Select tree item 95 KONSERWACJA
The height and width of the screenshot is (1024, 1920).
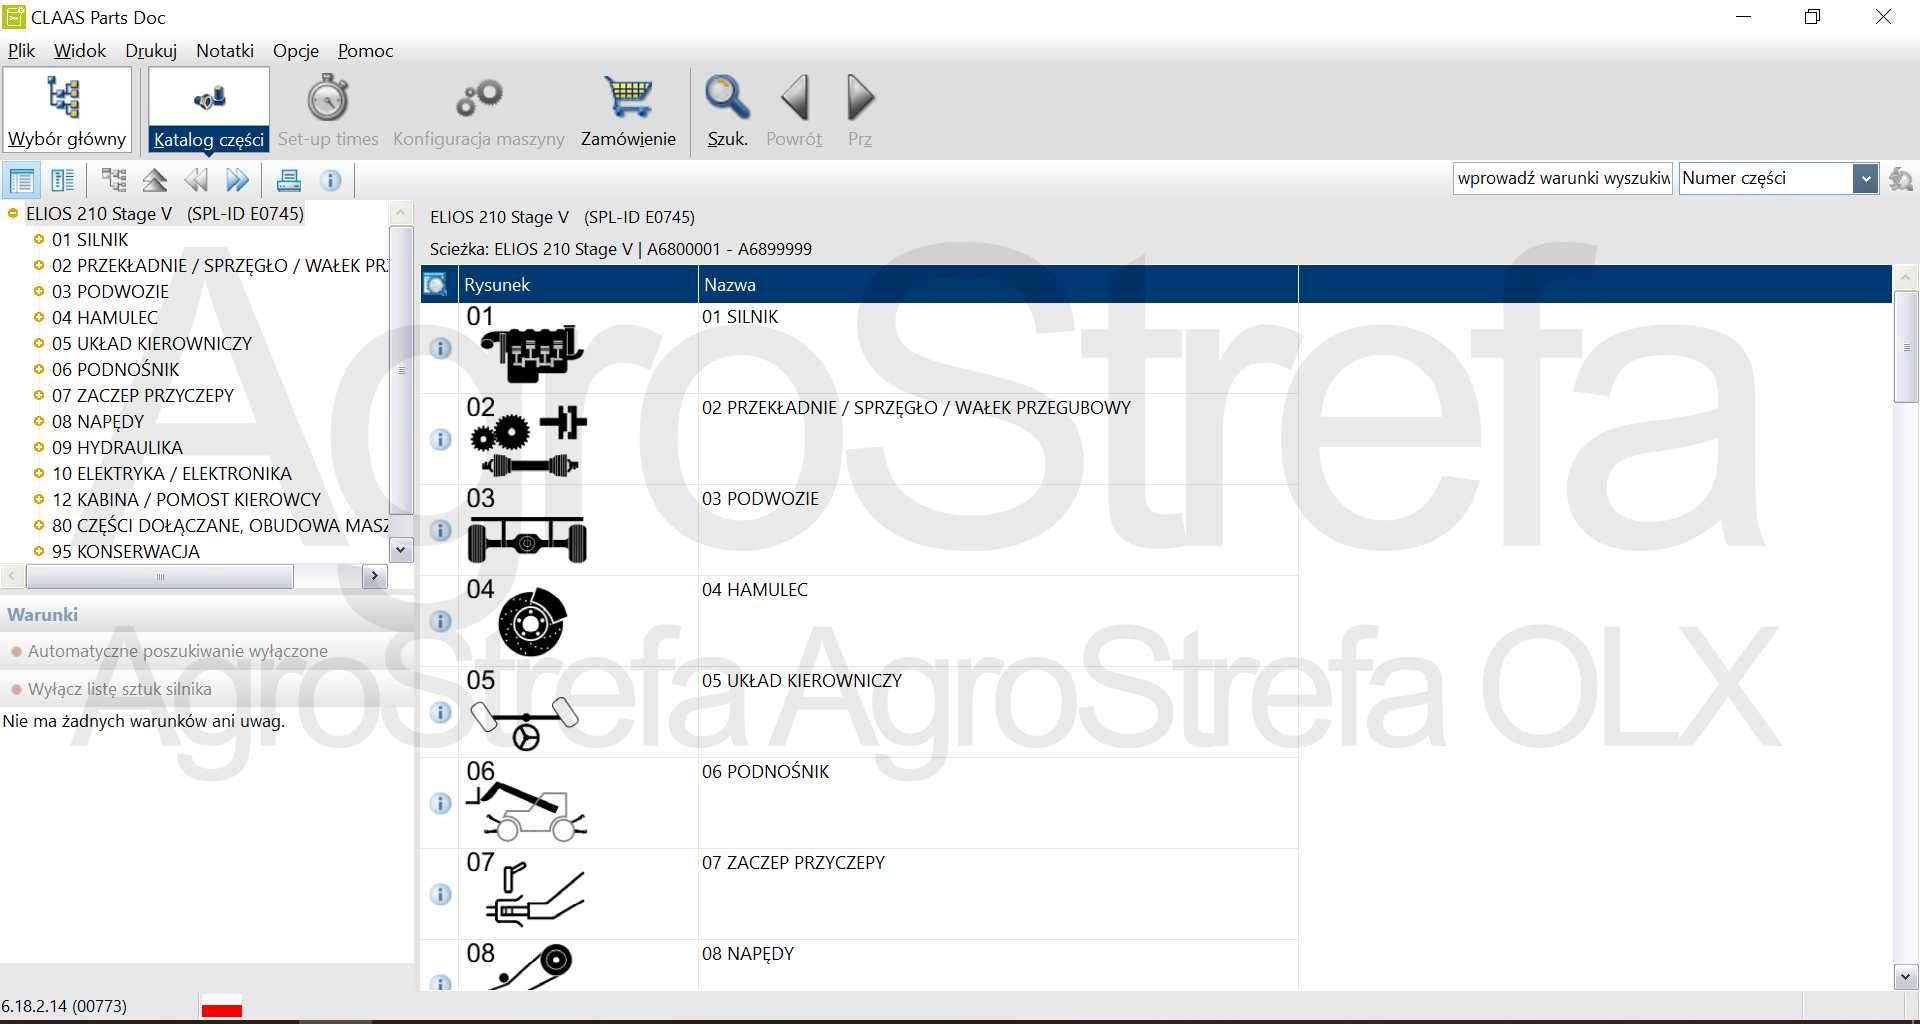[126, 551]
